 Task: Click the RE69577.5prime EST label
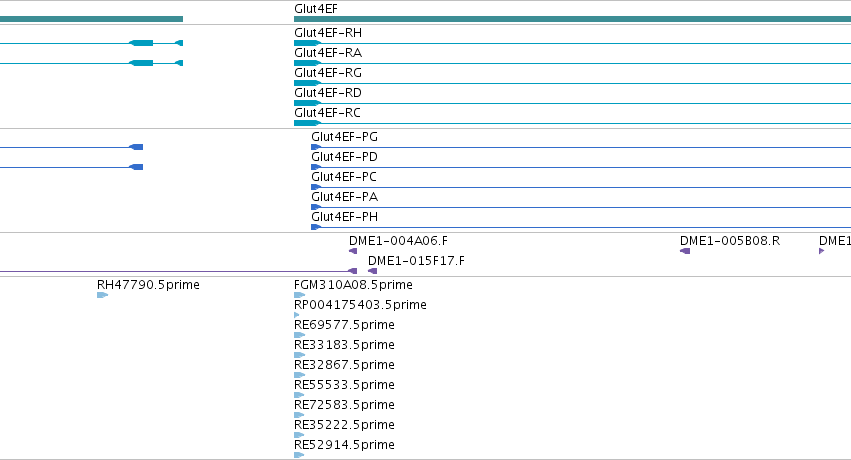[344, 324]
